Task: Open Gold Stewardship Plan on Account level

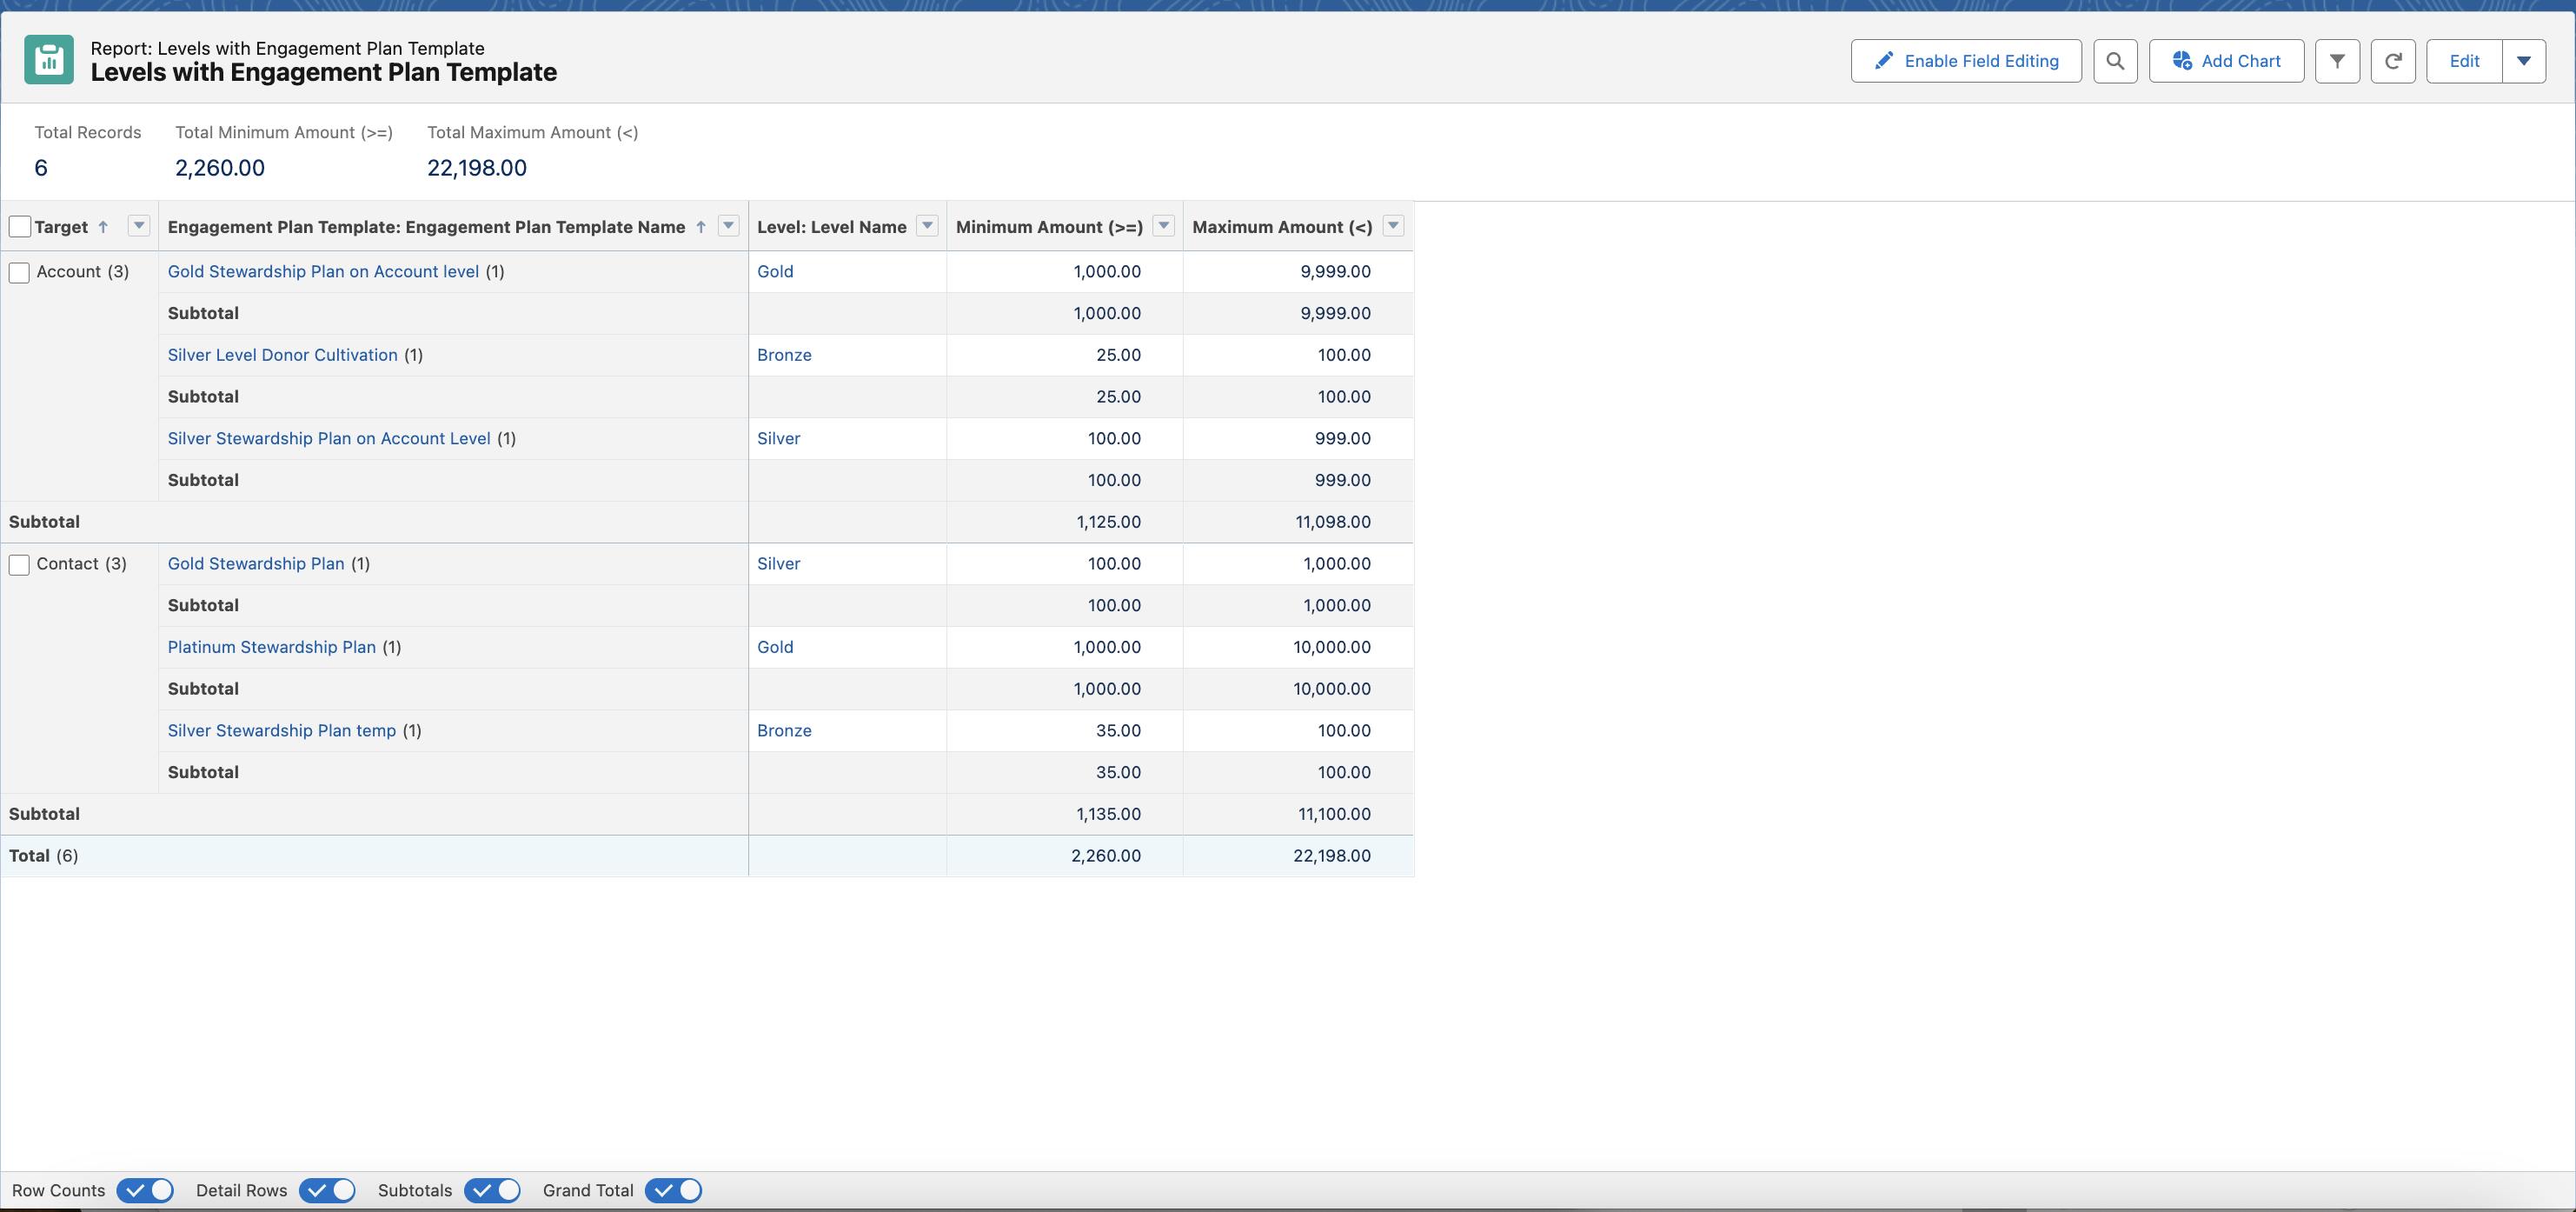Action: pyautogui.click(x=322, y=270)
